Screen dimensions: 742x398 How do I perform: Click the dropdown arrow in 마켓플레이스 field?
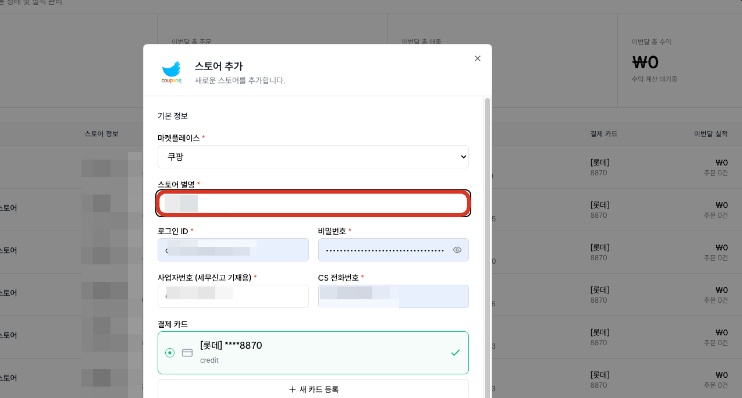point(463,157)
